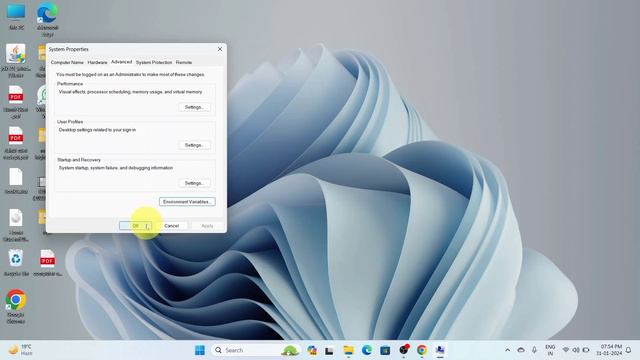Open the OBS Studio taskbar icon
Viewport: 640px width, 360px height.
click(x=404, y=350)
